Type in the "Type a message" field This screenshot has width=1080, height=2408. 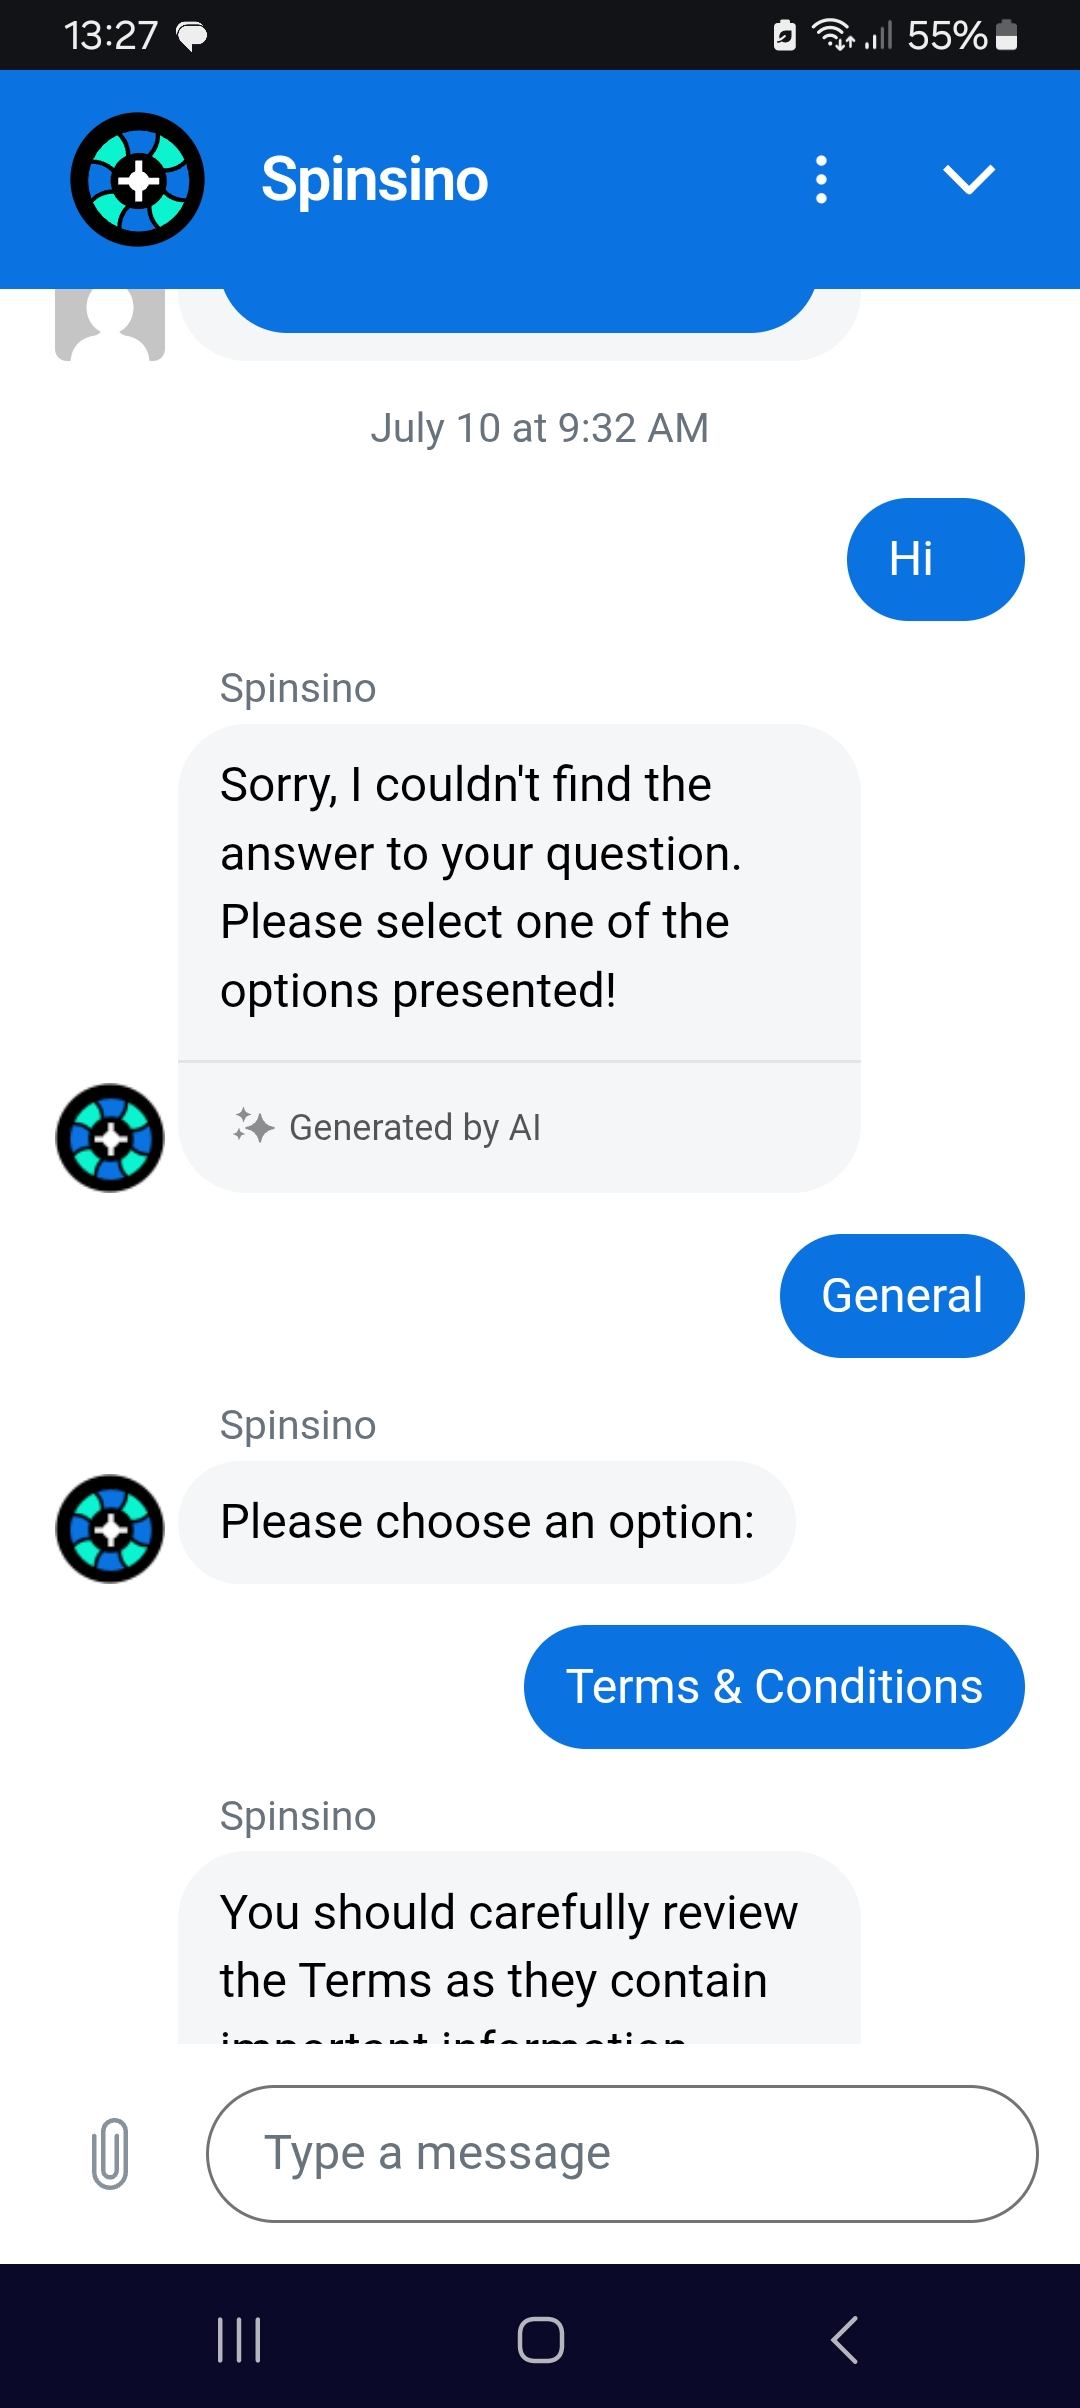pos(621,2153)
